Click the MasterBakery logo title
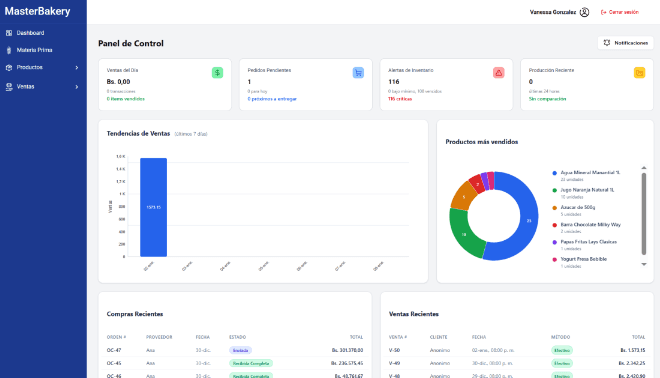This screenshot has height=378, width=660. [37, 11]
